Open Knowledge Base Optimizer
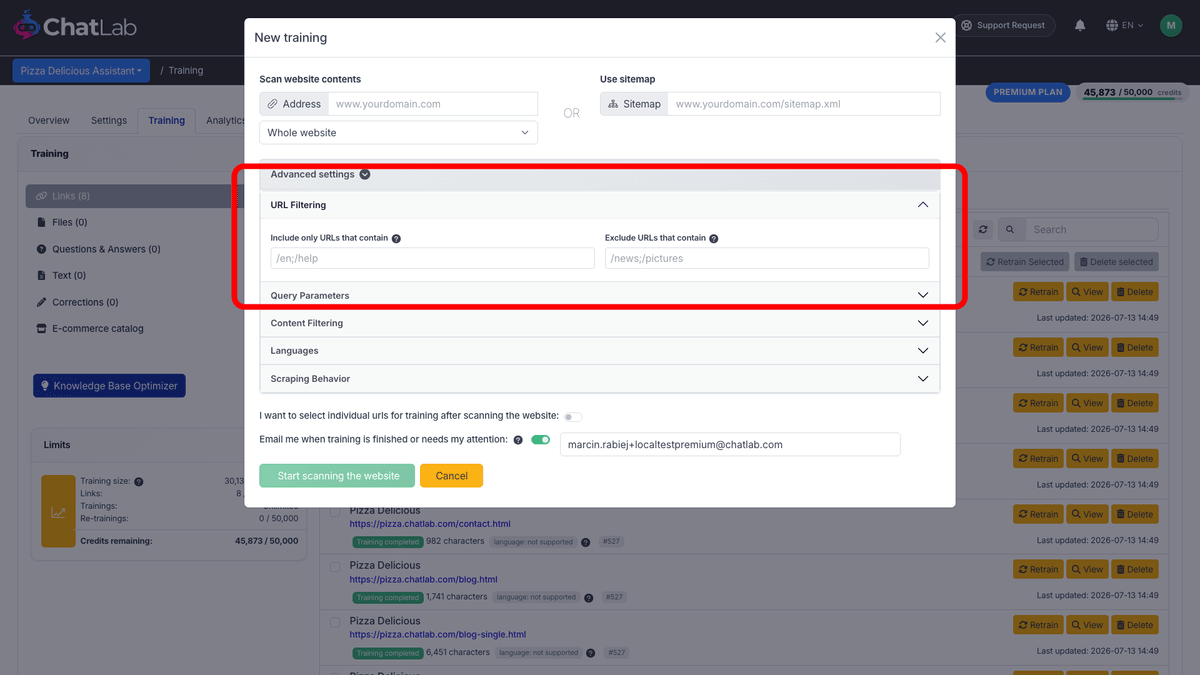 [x=109, y=385]
